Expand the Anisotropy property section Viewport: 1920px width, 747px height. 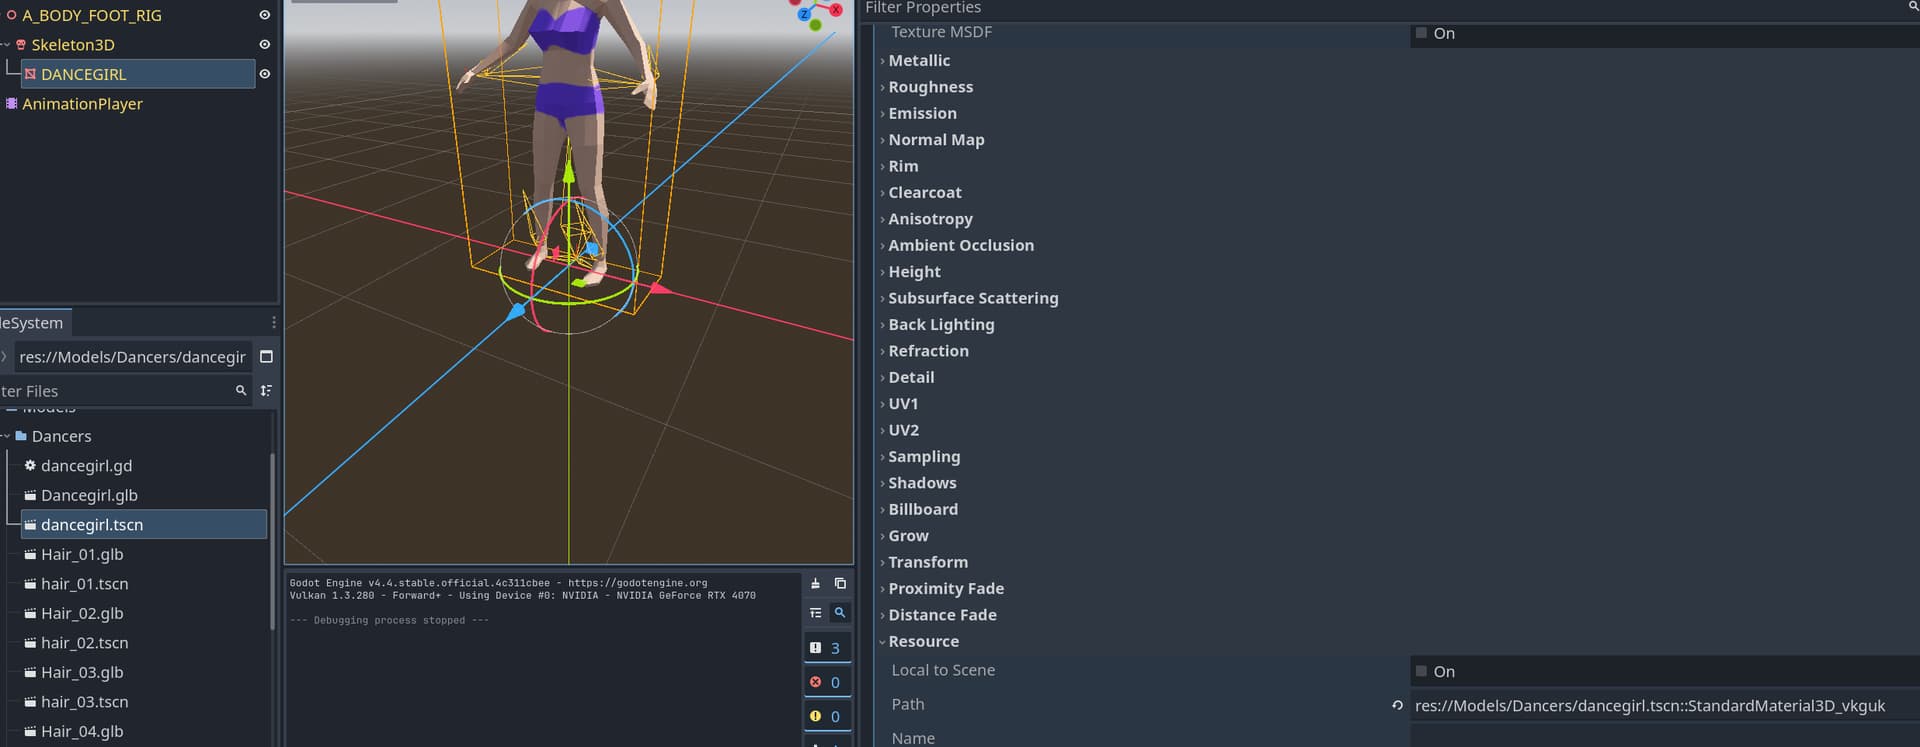[x=930, y=219]
